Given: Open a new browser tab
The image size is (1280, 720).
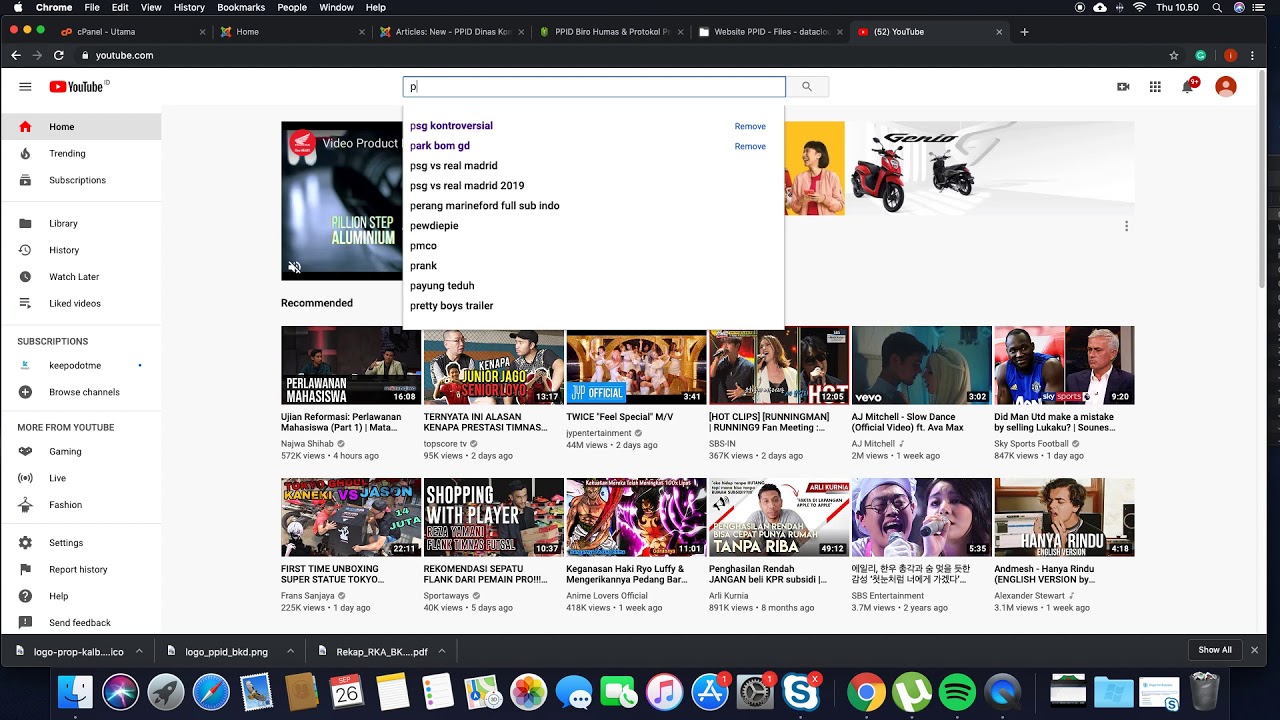Looking at the screenshot, I should tap(1024, 32).
